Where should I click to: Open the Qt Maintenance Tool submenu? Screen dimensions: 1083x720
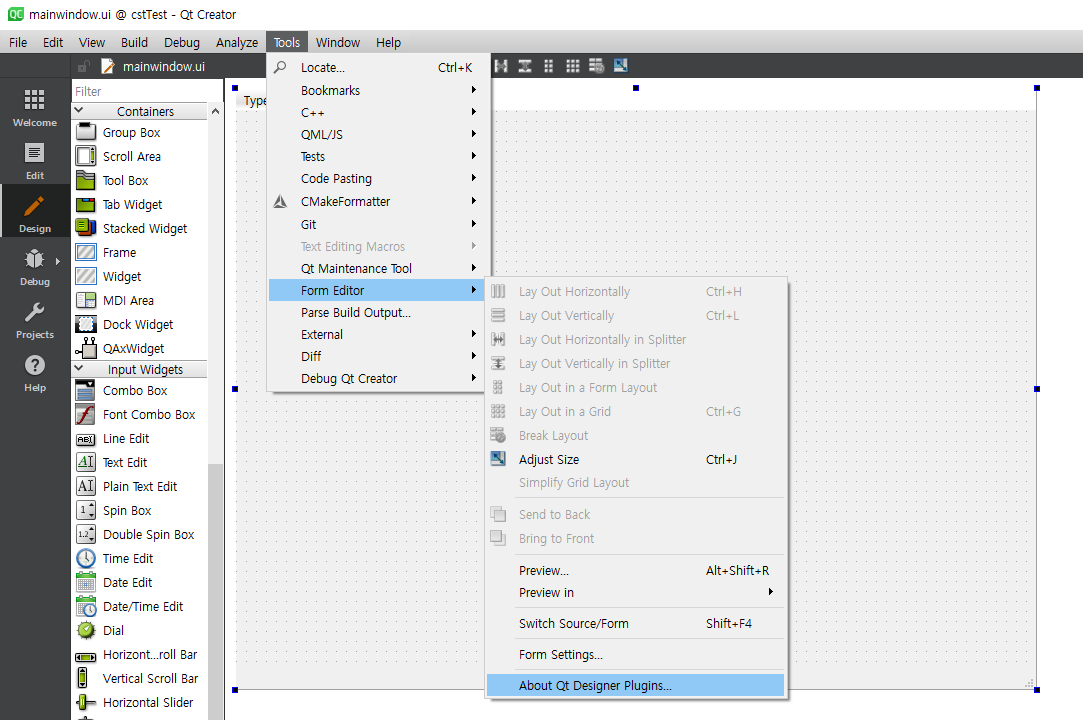(x=376, y=268)
